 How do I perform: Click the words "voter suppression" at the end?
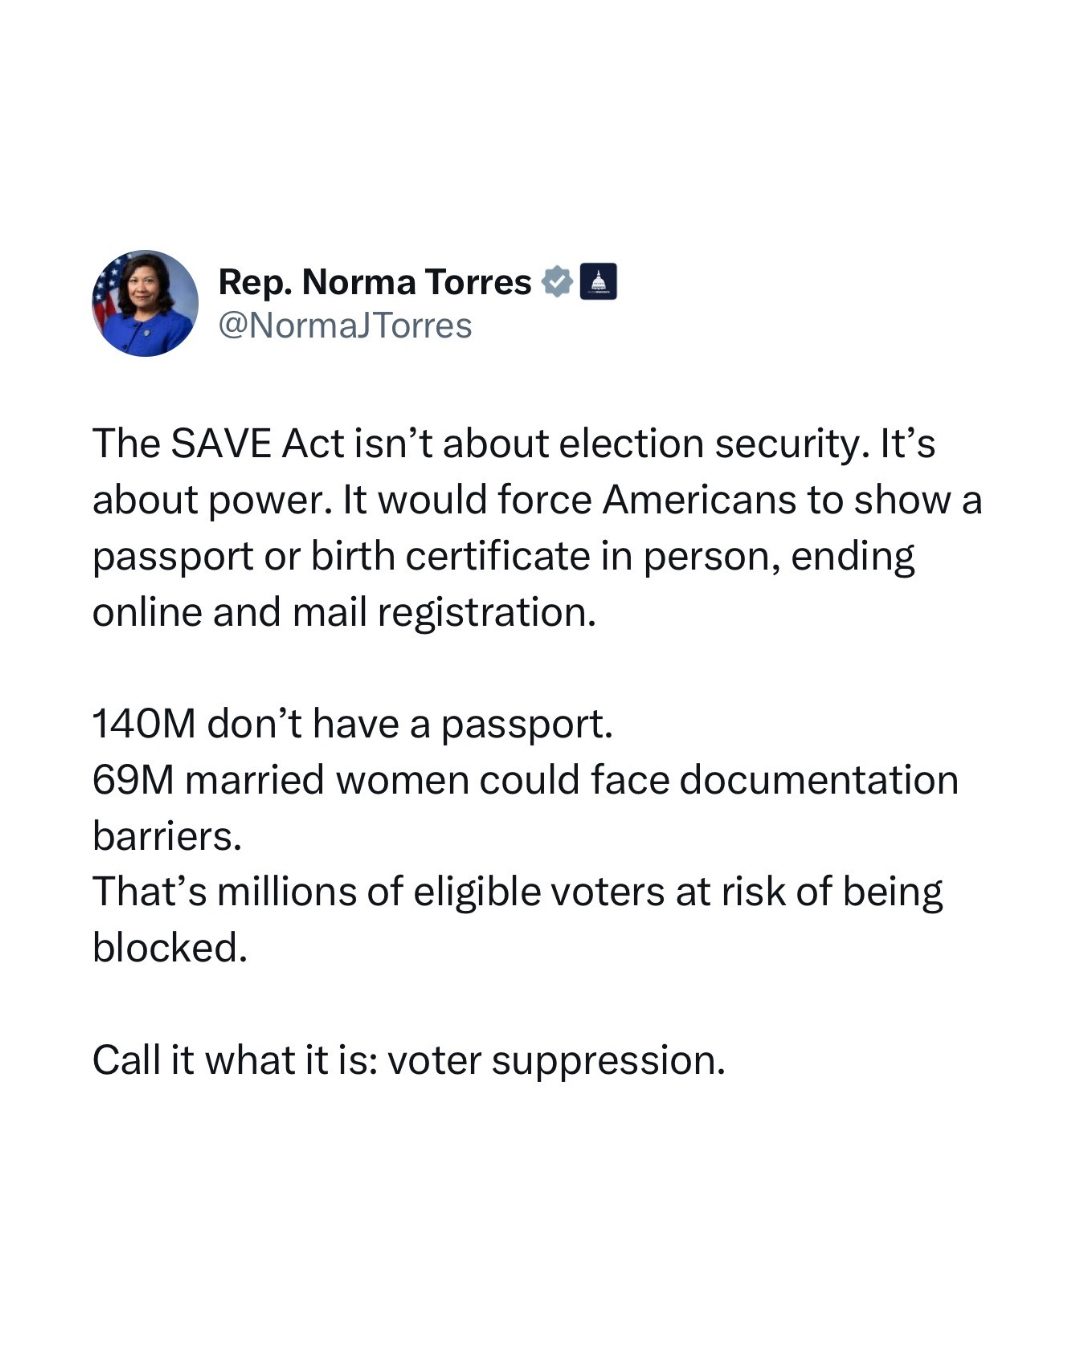point(555,1060)
